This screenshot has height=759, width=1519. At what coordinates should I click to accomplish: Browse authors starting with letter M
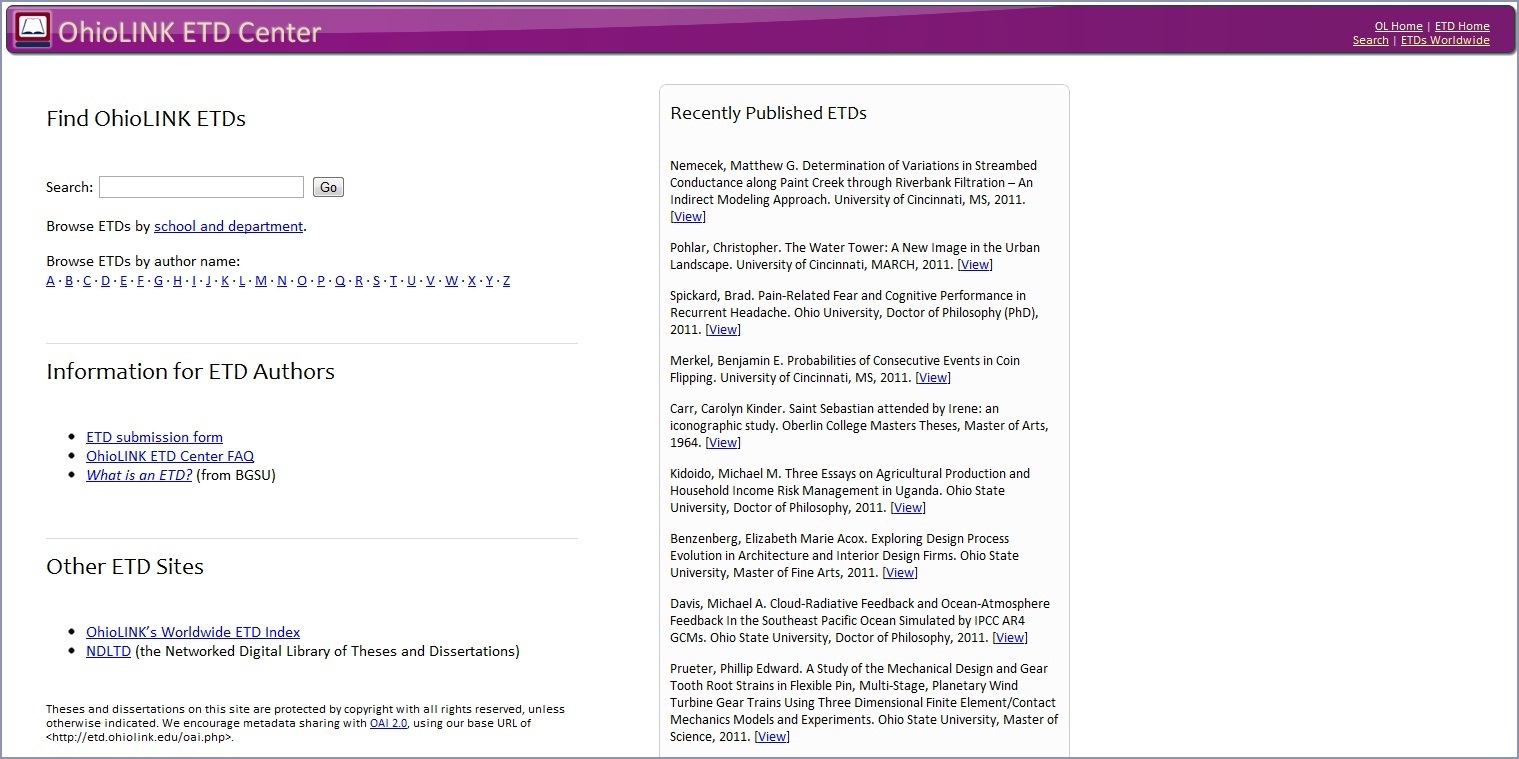[x=260, y=280]
